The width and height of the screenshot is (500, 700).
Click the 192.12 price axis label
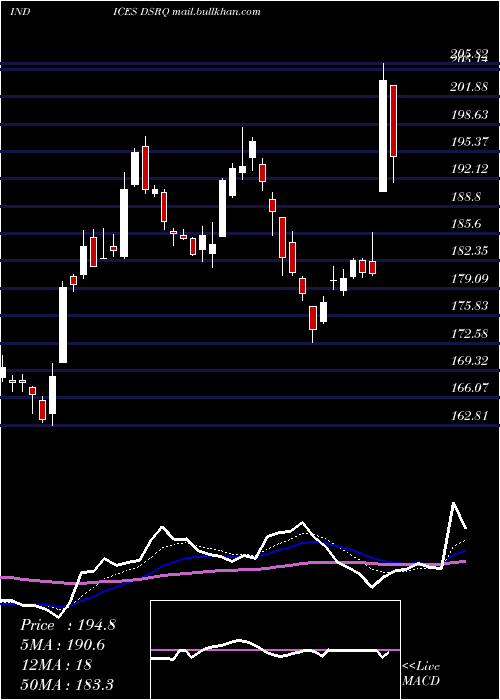tap(469, 169)
